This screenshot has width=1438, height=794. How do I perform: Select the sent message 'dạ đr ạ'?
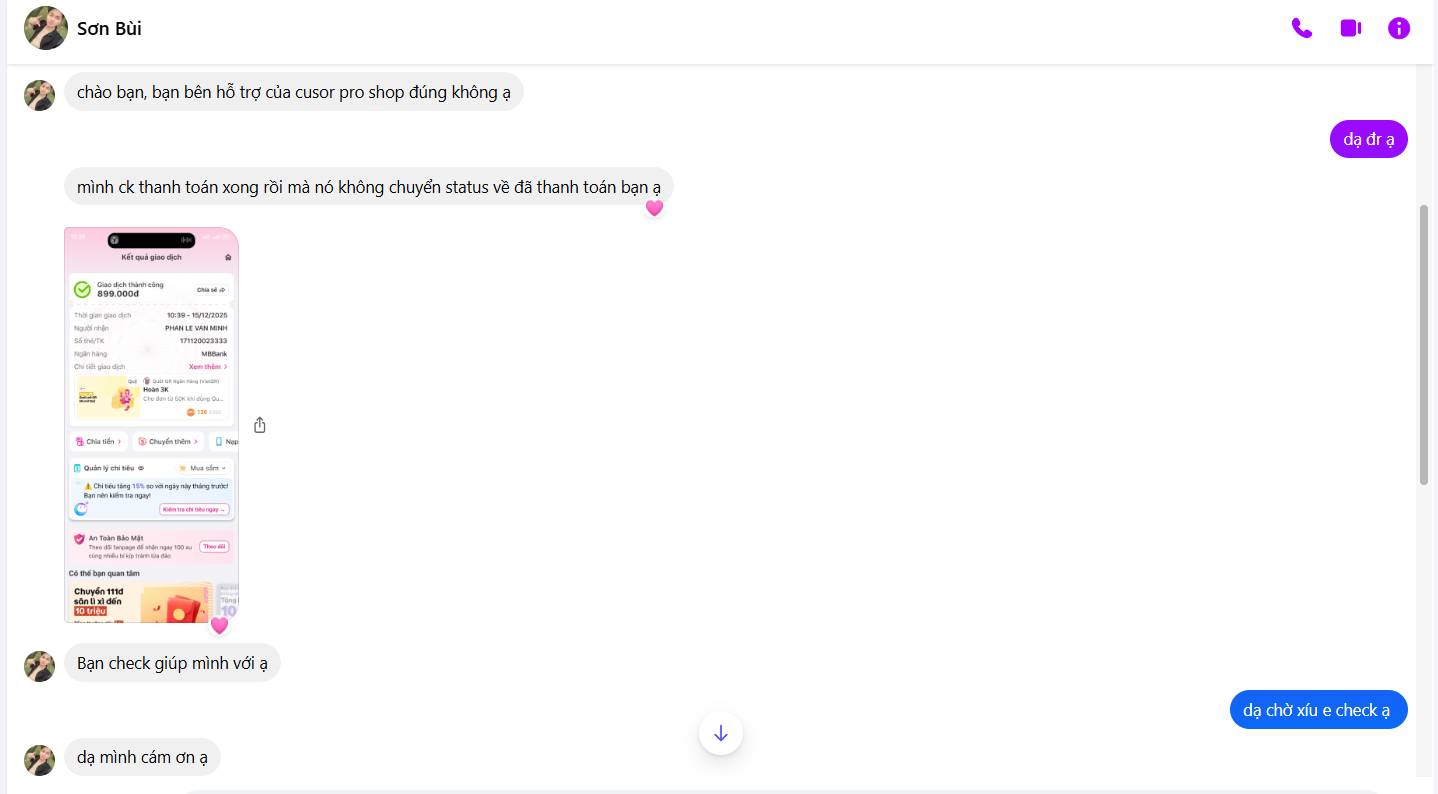(1368, 139)
